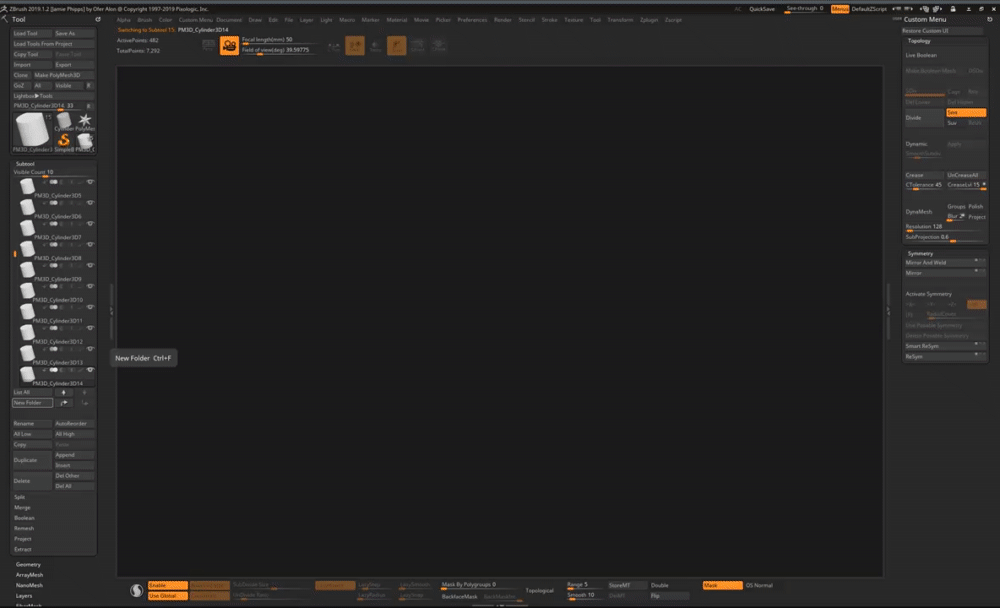The width and height of the screenshot is (1000, 608).
Task: Click the Save As button
Action: point(74,33)
